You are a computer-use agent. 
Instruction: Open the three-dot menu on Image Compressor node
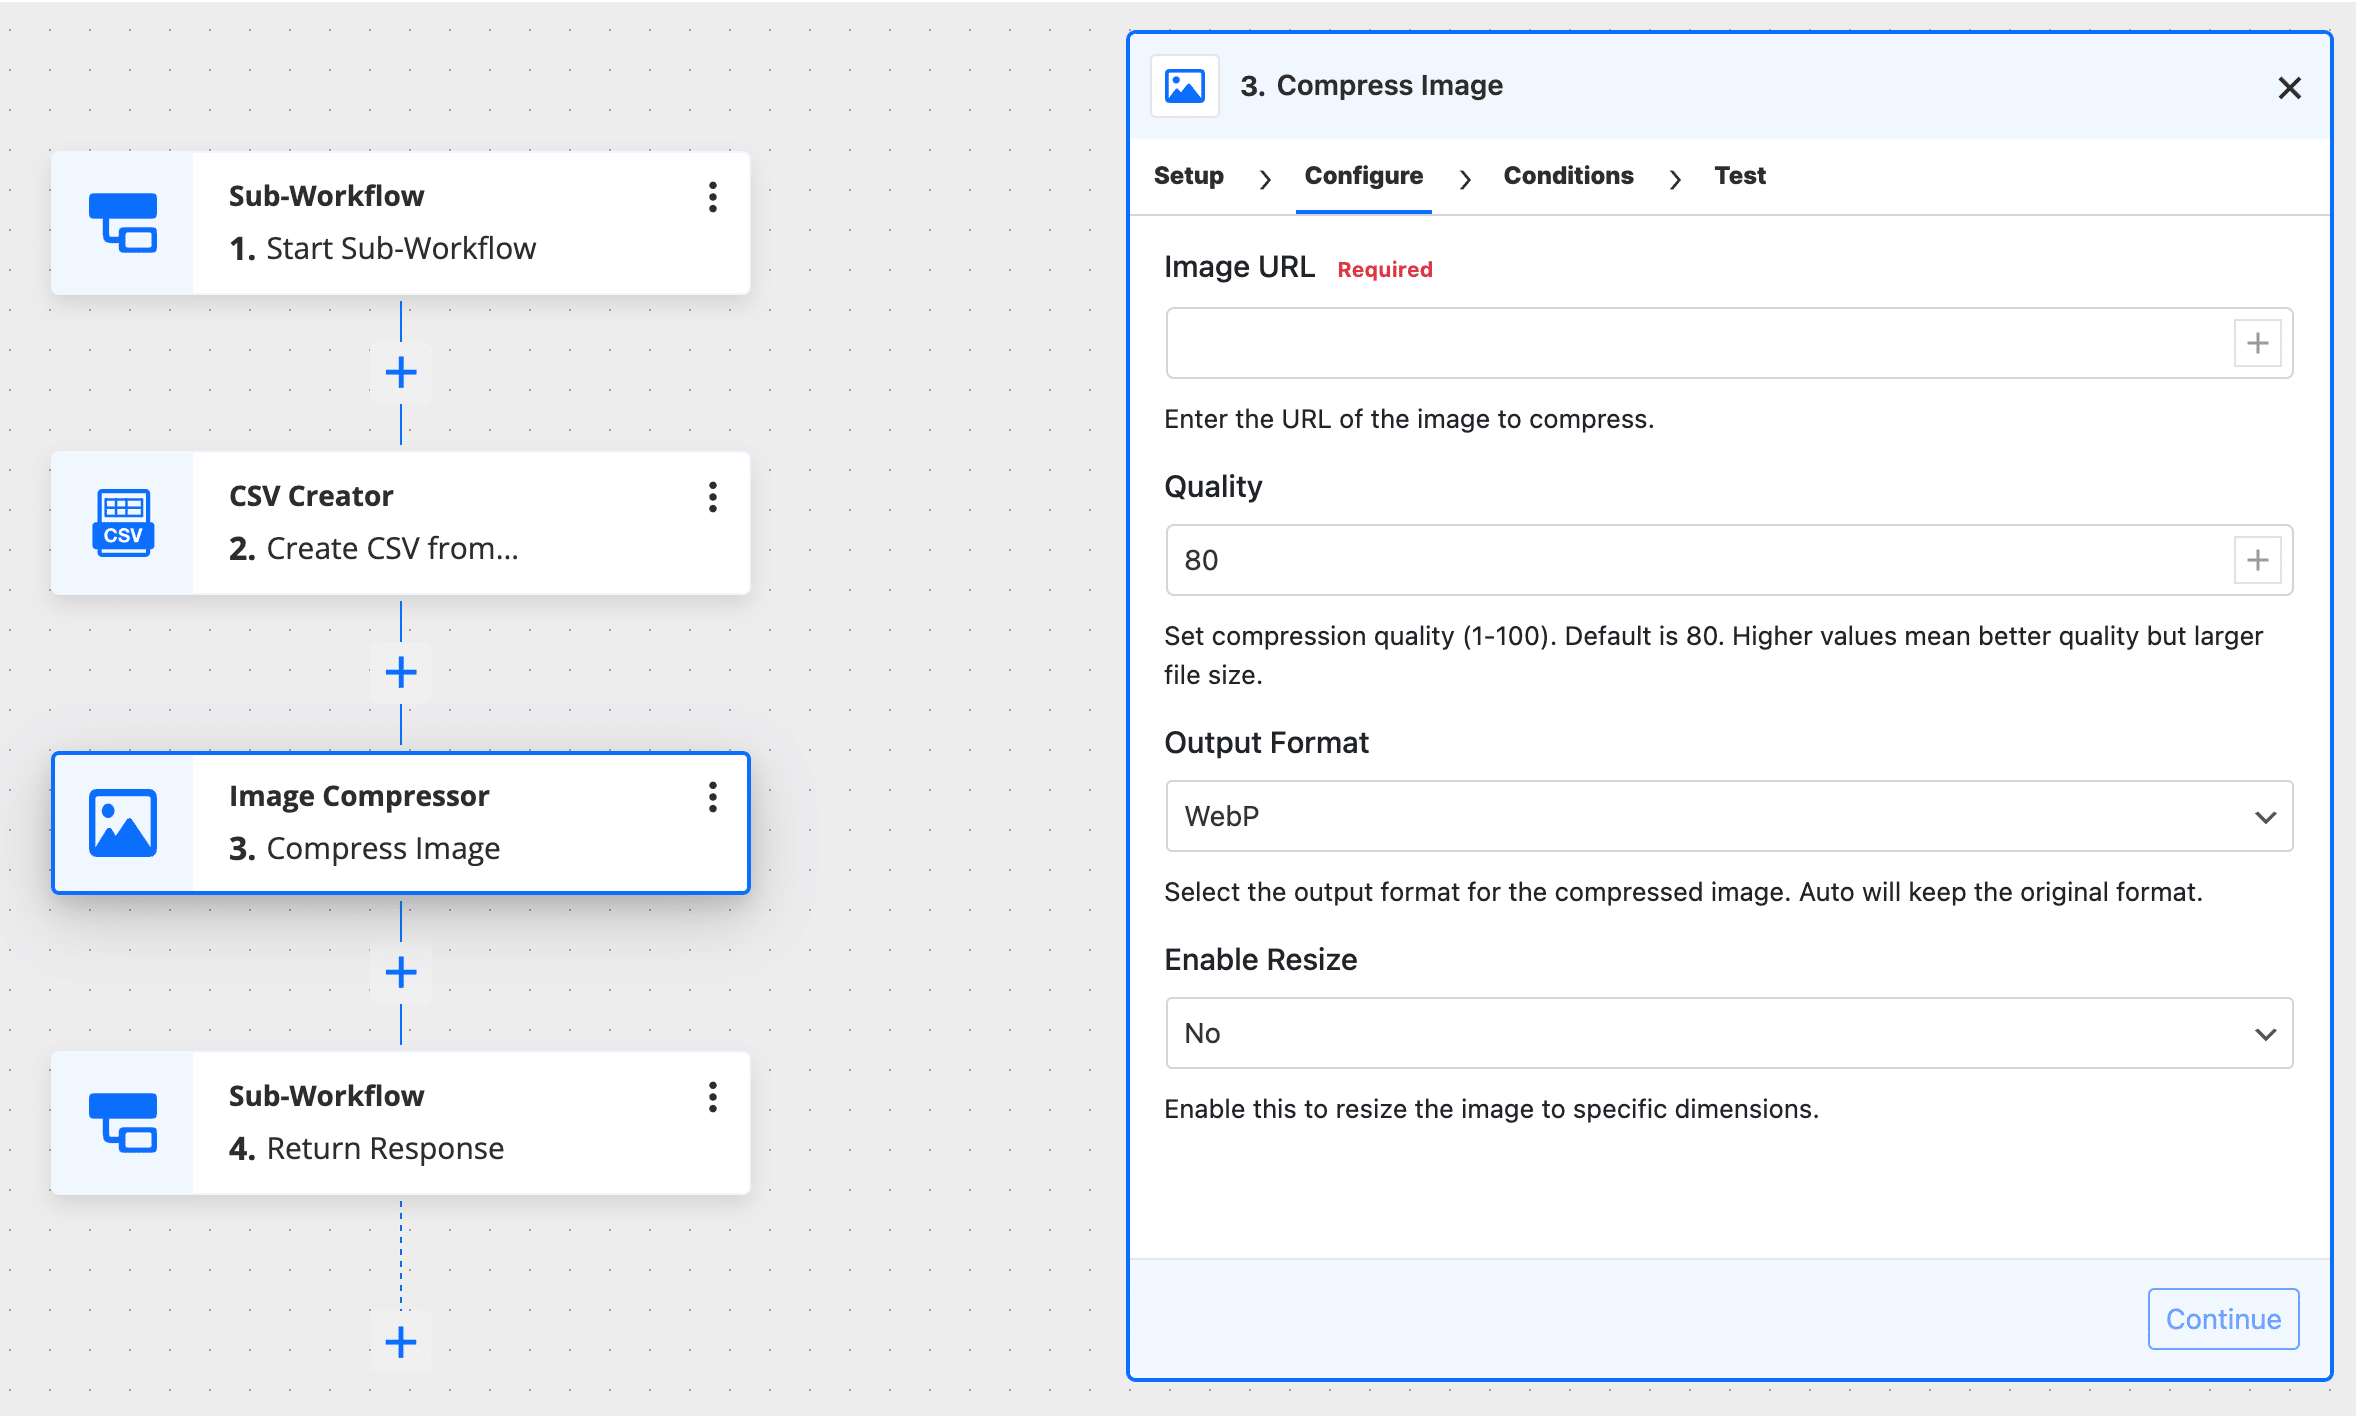pos(712,797)
